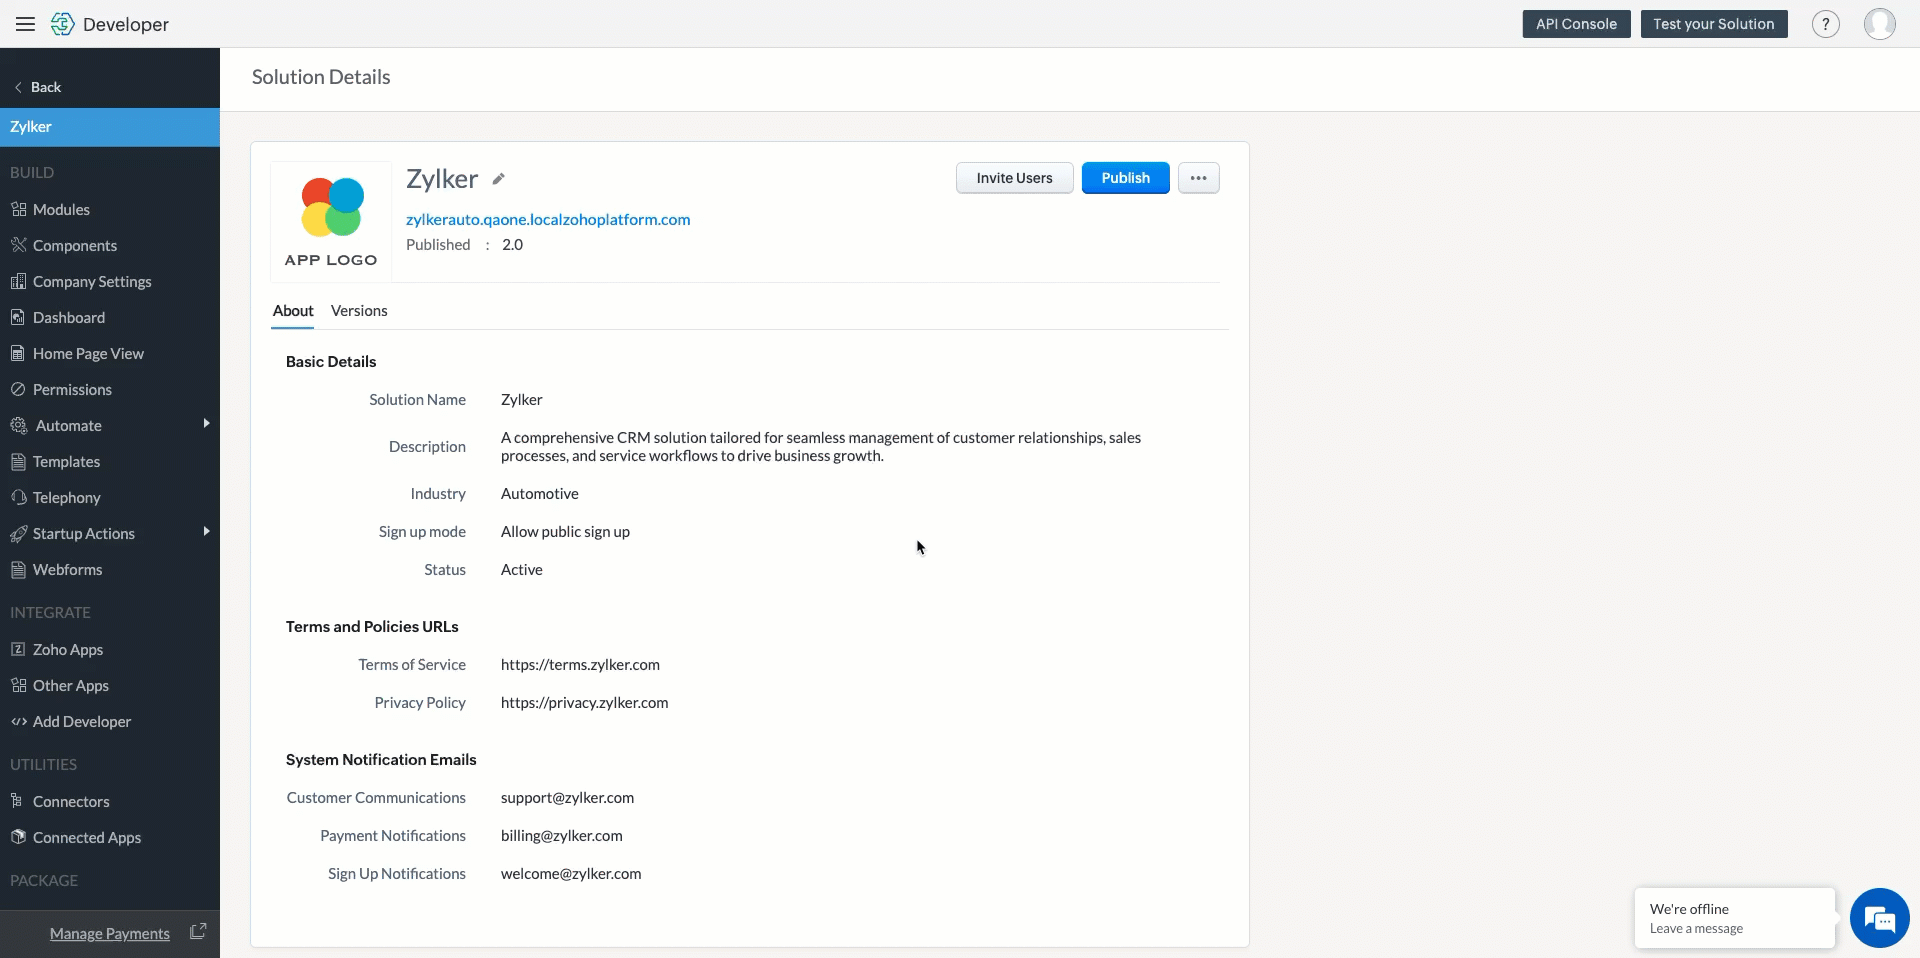Open the user profile avatar
The image size is (1920, 958).
click(x=1879, y=24)
